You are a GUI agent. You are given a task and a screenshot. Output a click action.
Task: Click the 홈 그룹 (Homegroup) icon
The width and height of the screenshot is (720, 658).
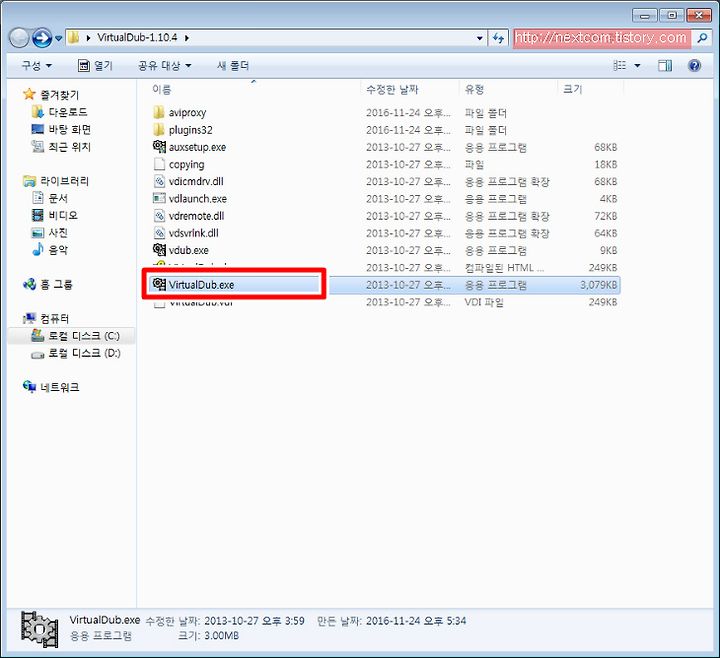[29, 284]
